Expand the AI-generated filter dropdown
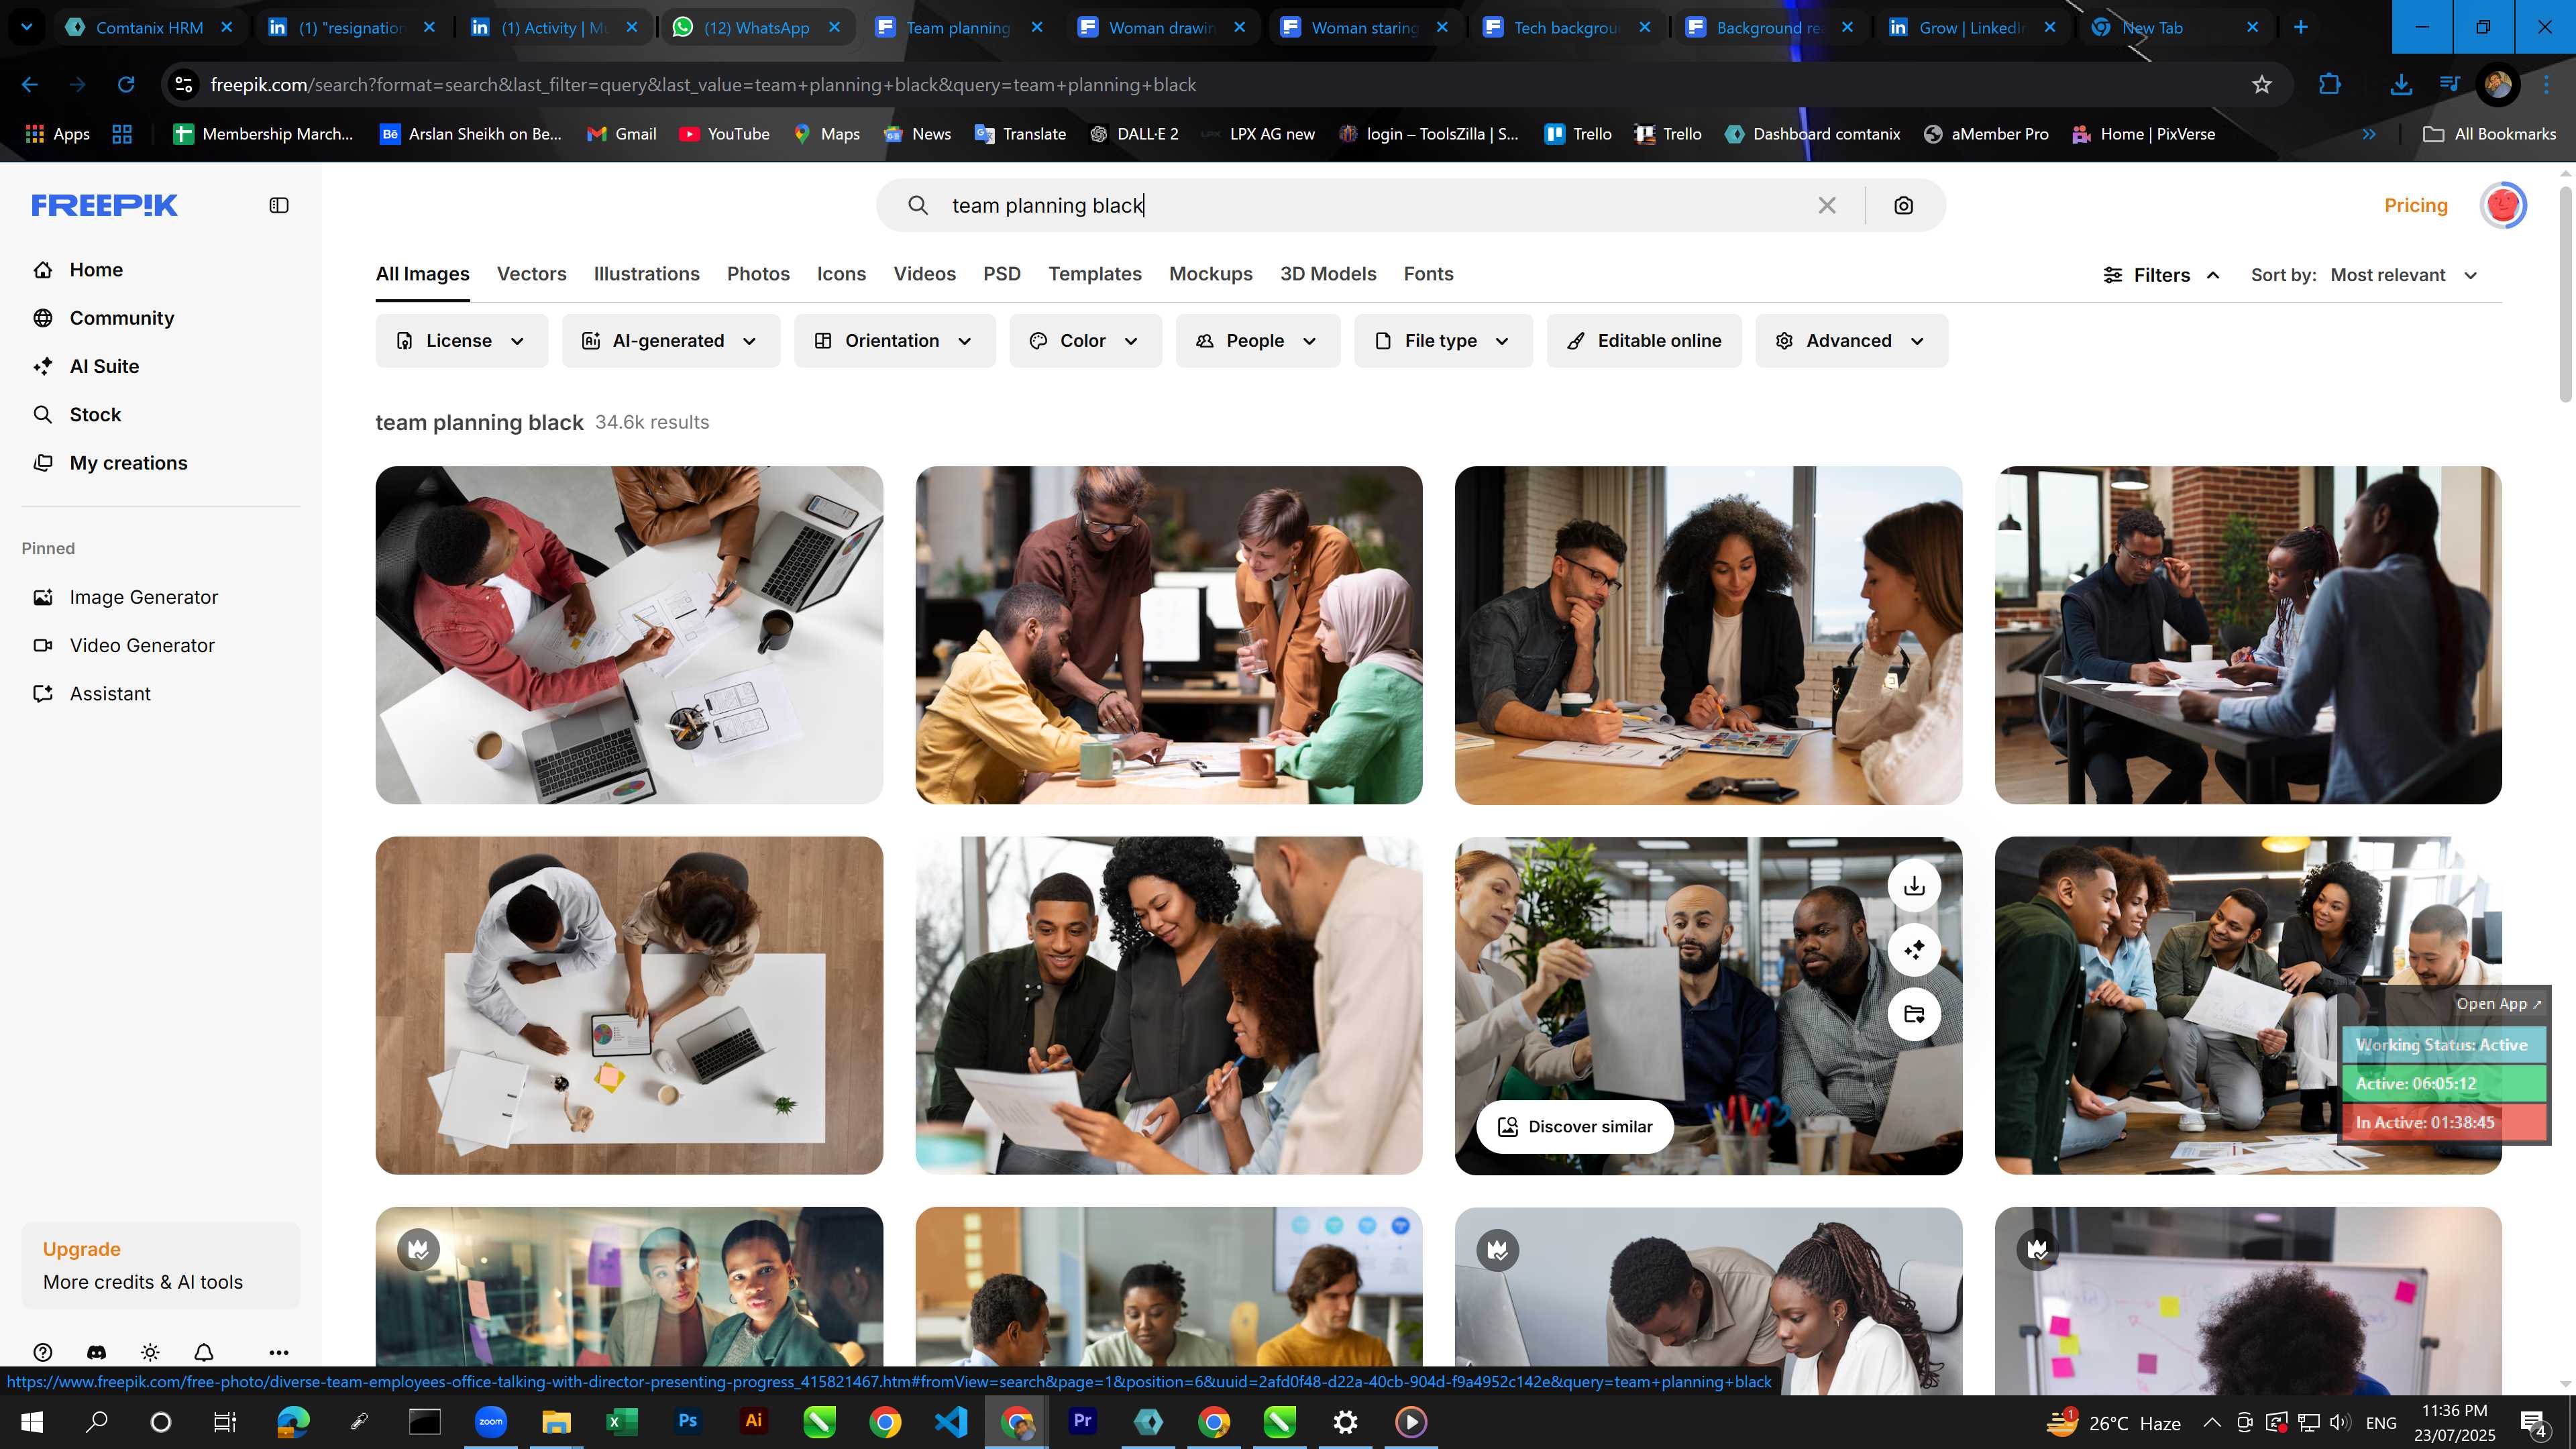This screenshot has height=1449, width=2576. tap(671, 341)
